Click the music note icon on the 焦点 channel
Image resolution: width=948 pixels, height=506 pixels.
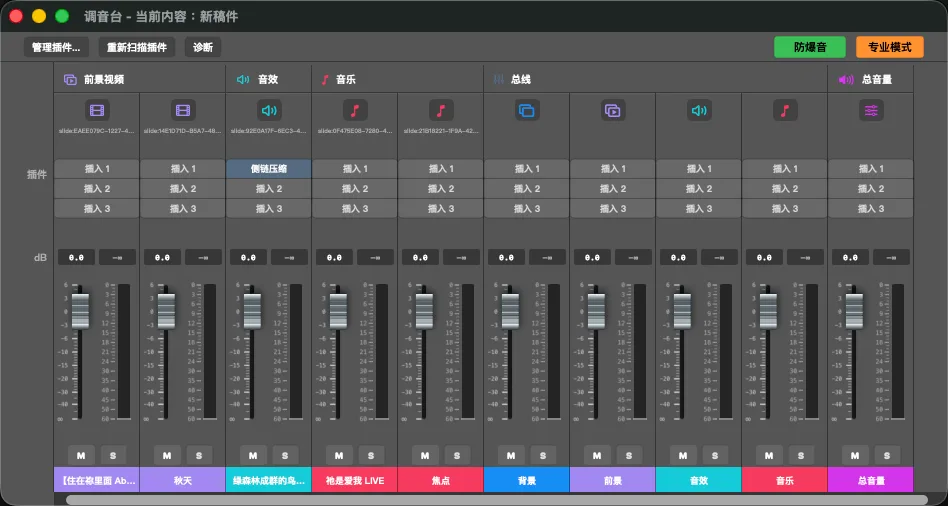point(441,110)
